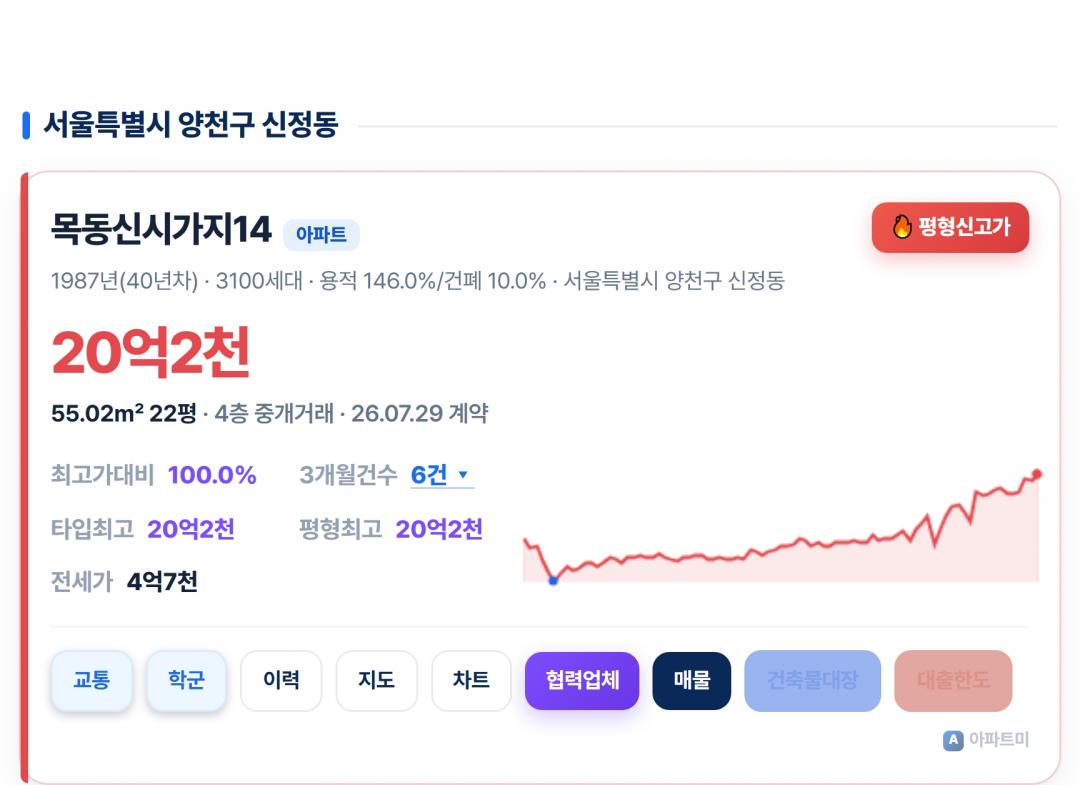
Task: Open the 학군 school district button
Action: click(x=186, y=680)
